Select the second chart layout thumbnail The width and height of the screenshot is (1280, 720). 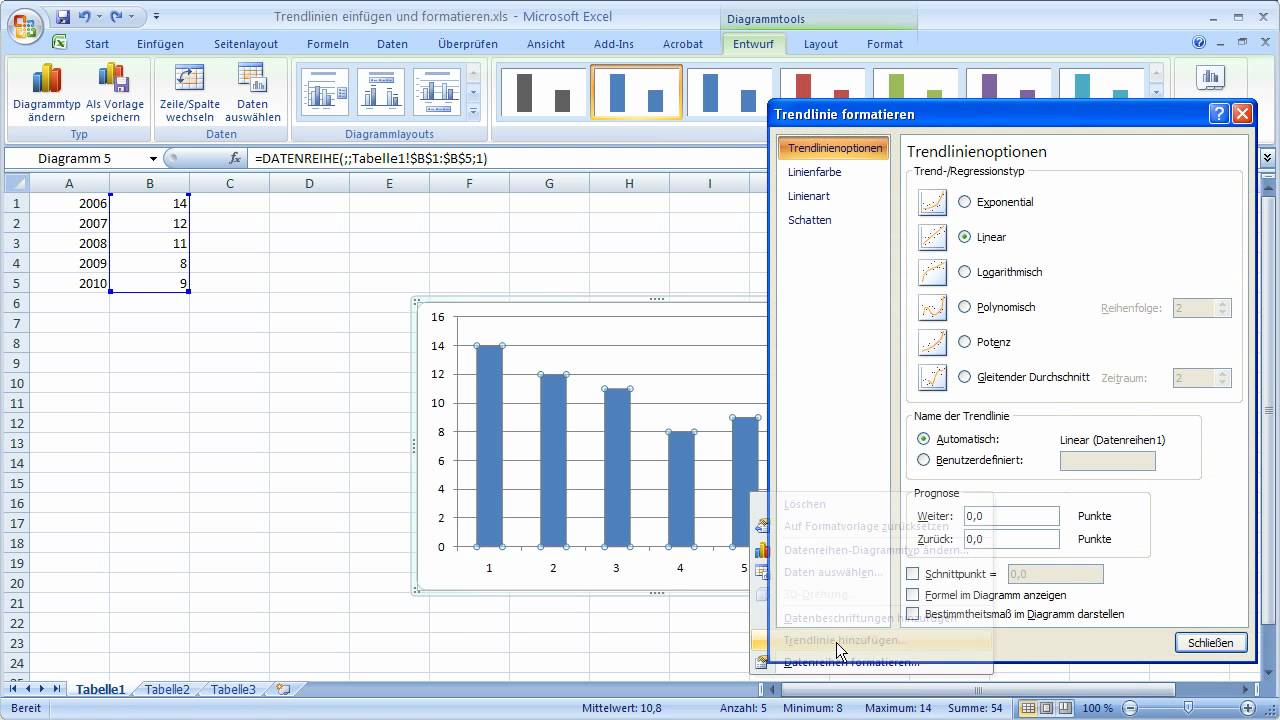pos(380,92)
